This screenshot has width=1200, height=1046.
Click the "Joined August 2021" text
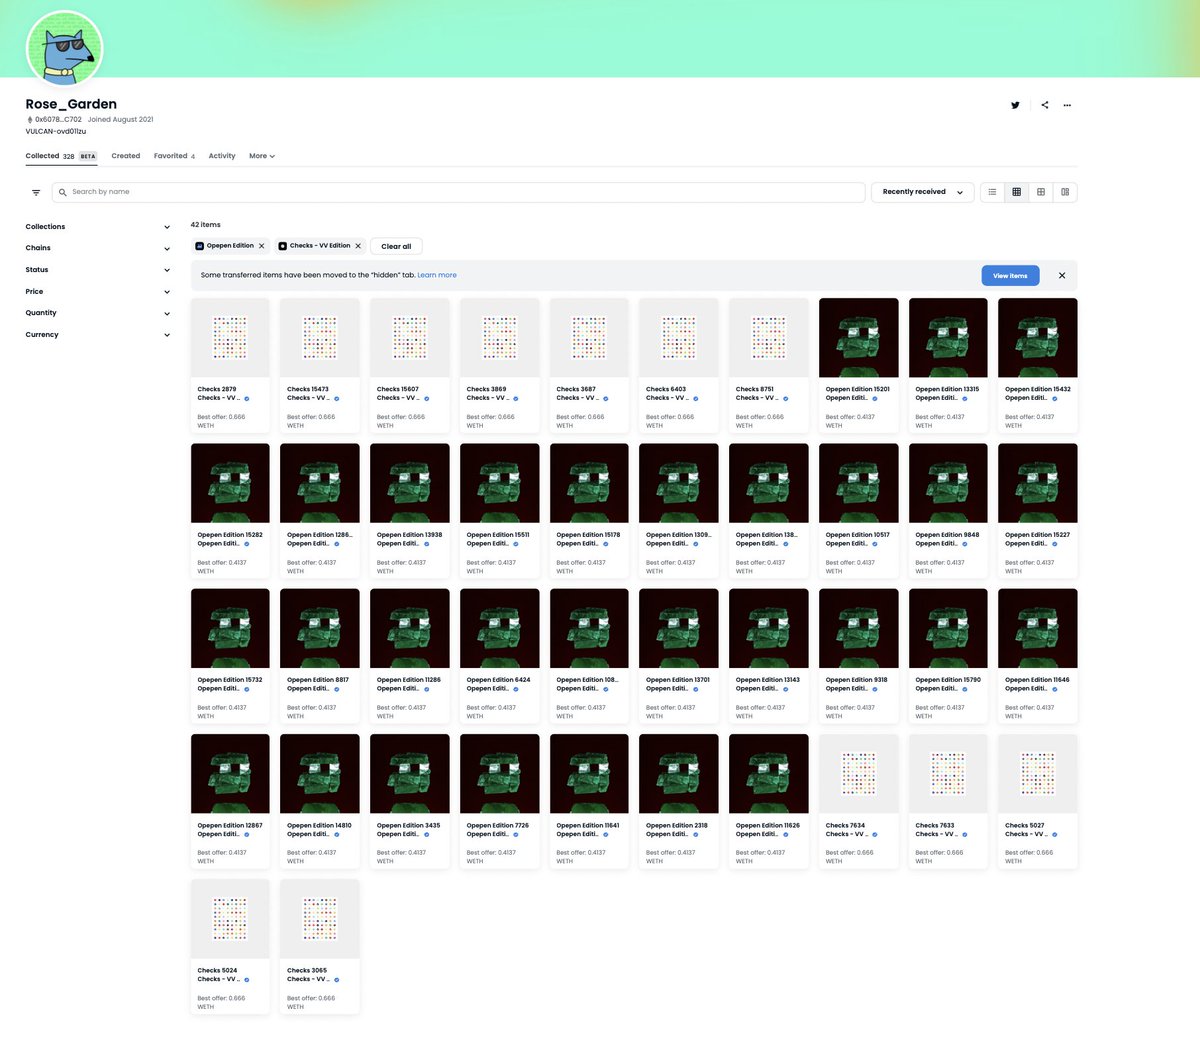tap(121, 120)
